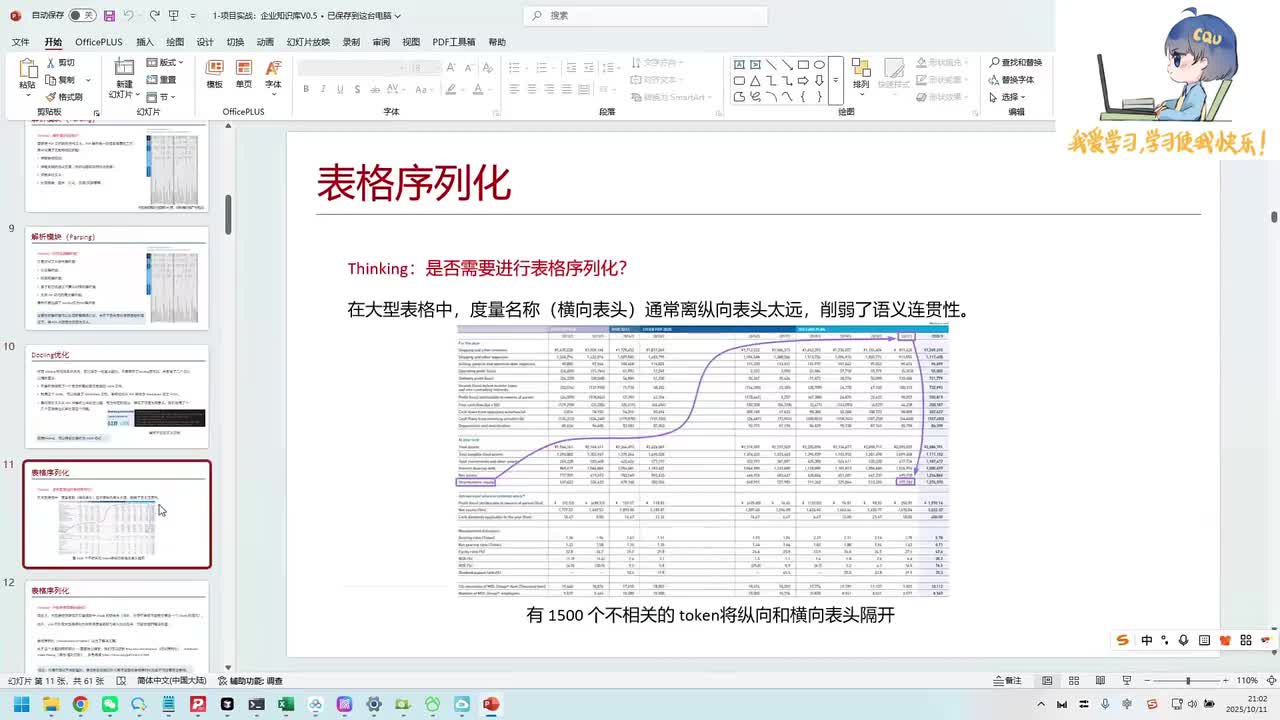The image size is (1280, 720).
Task: Toggle the AutoSave switch
Action: pos(82,16)
